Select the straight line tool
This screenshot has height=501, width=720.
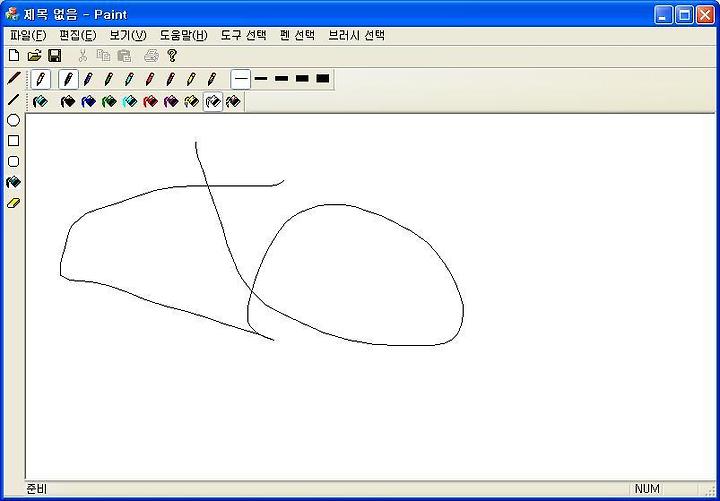[x=14, y=99]
